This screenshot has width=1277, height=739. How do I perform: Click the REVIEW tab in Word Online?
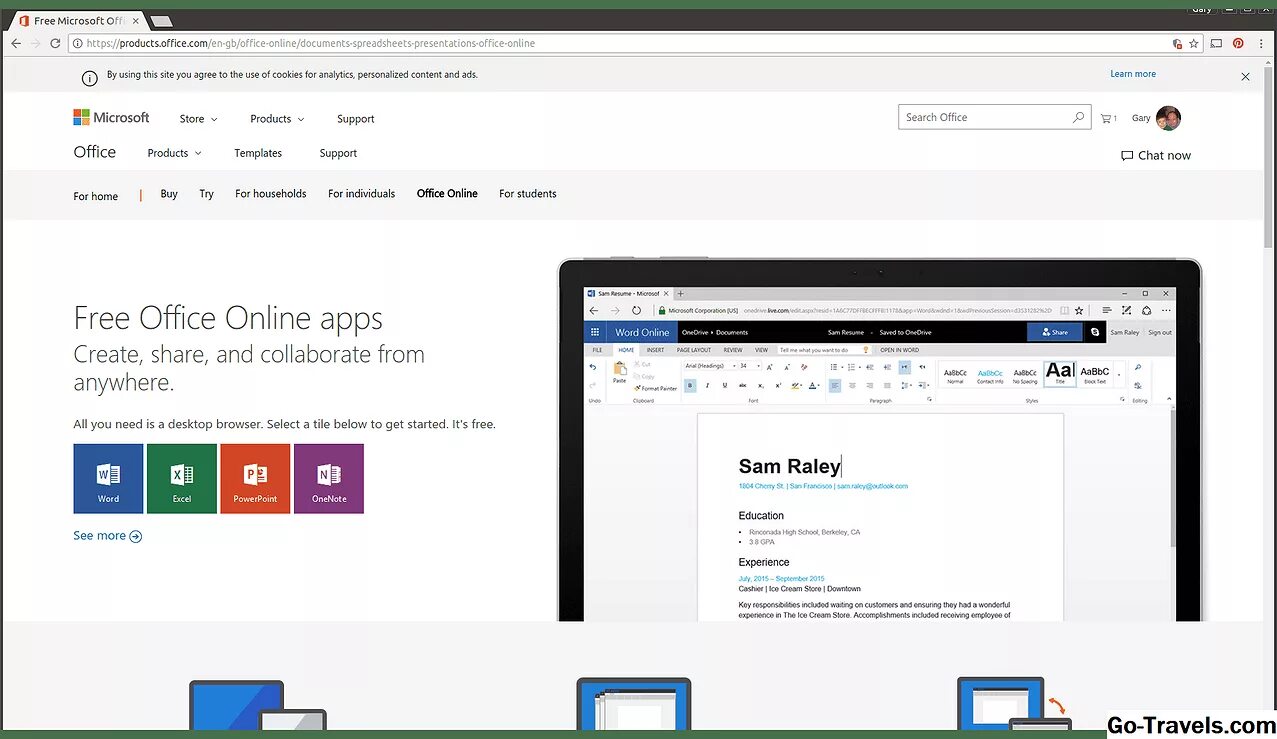pyautogui.click(x=733, y=350)
